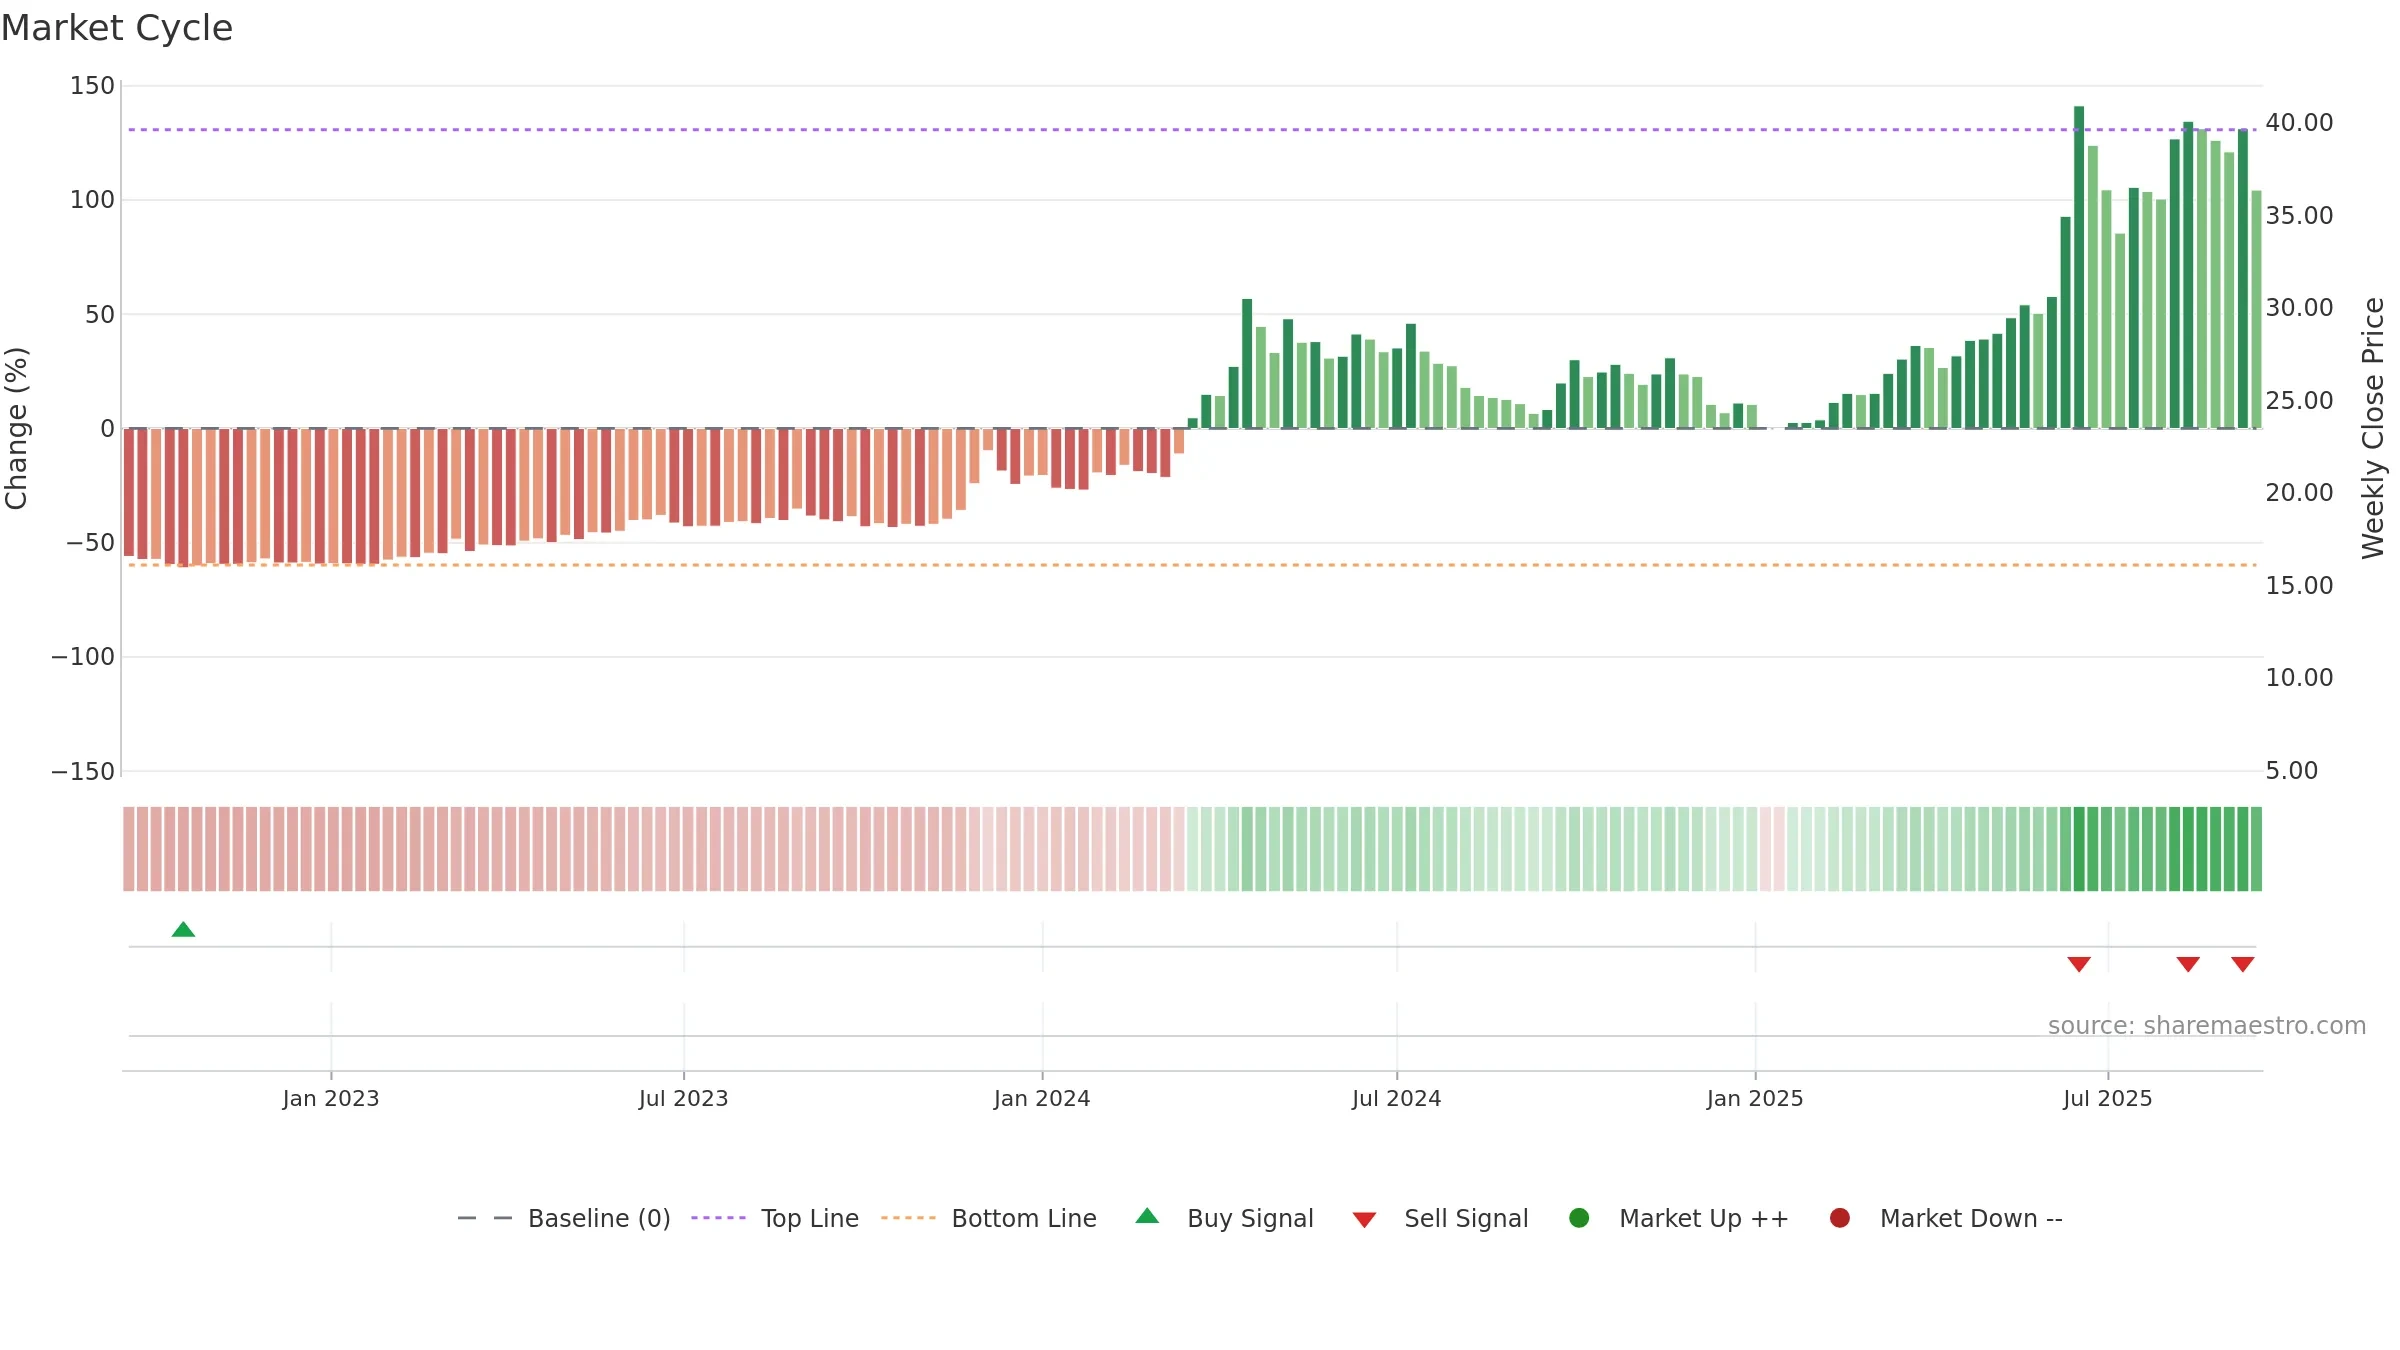Click the grey dashed Baseline legend swatch
2400x1350 pixels.
point(484,1218)
